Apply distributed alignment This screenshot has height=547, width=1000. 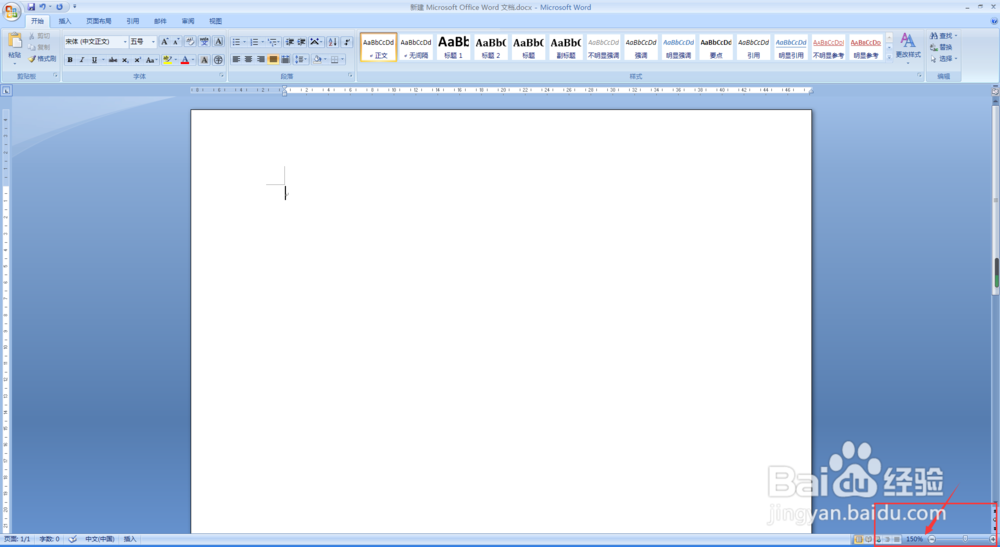[x=286, y=59]
